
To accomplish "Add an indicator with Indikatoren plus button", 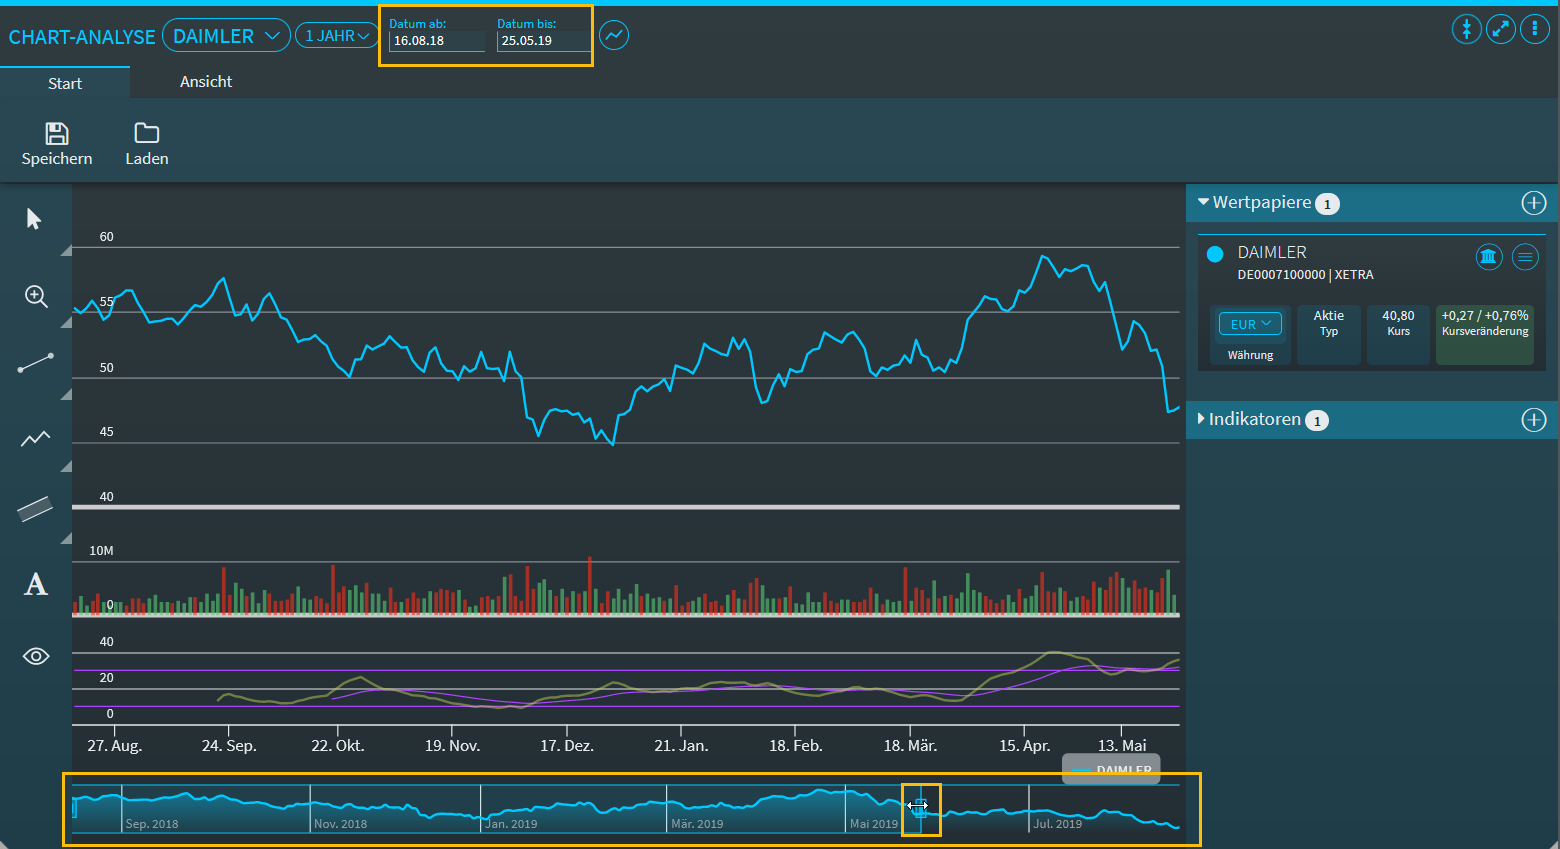I will pos(1533,420).
